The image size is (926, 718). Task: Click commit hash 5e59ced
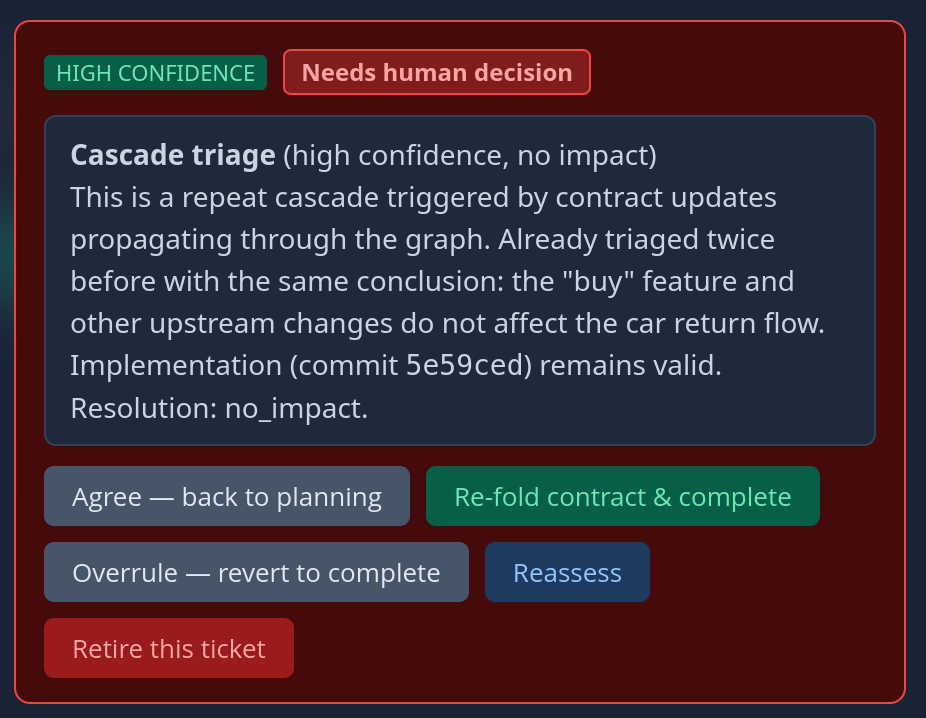[x=466, y=366]
